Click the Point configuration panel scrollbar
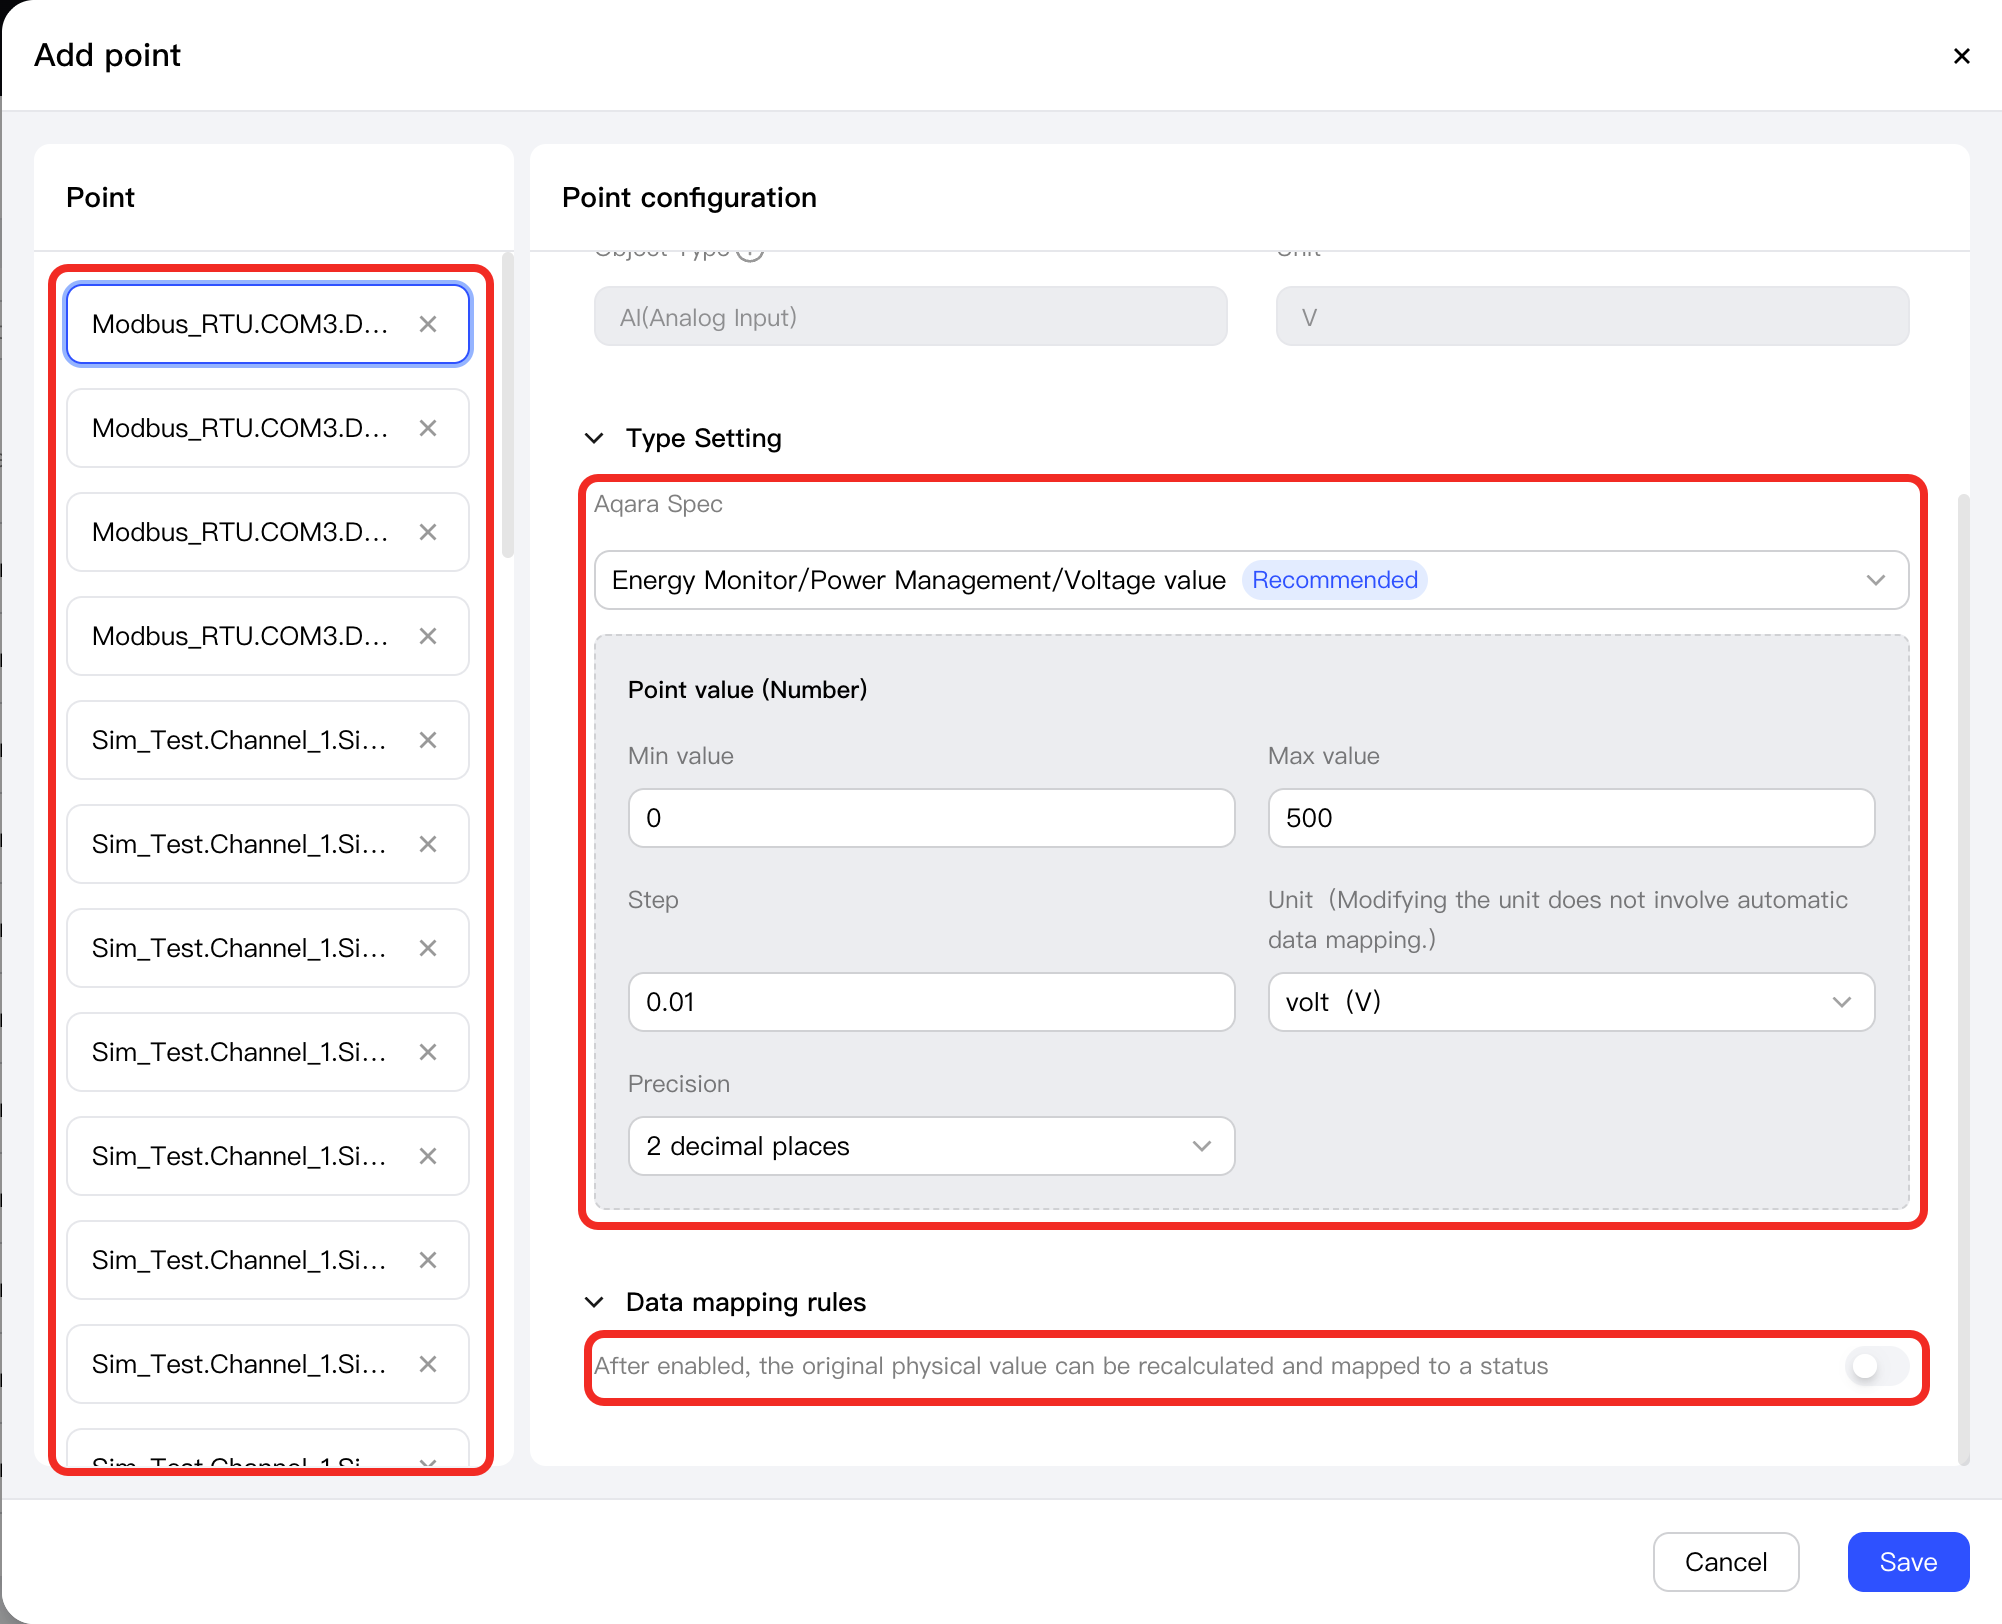This screenshot has width=2002, height=1624. point(1963,980)
